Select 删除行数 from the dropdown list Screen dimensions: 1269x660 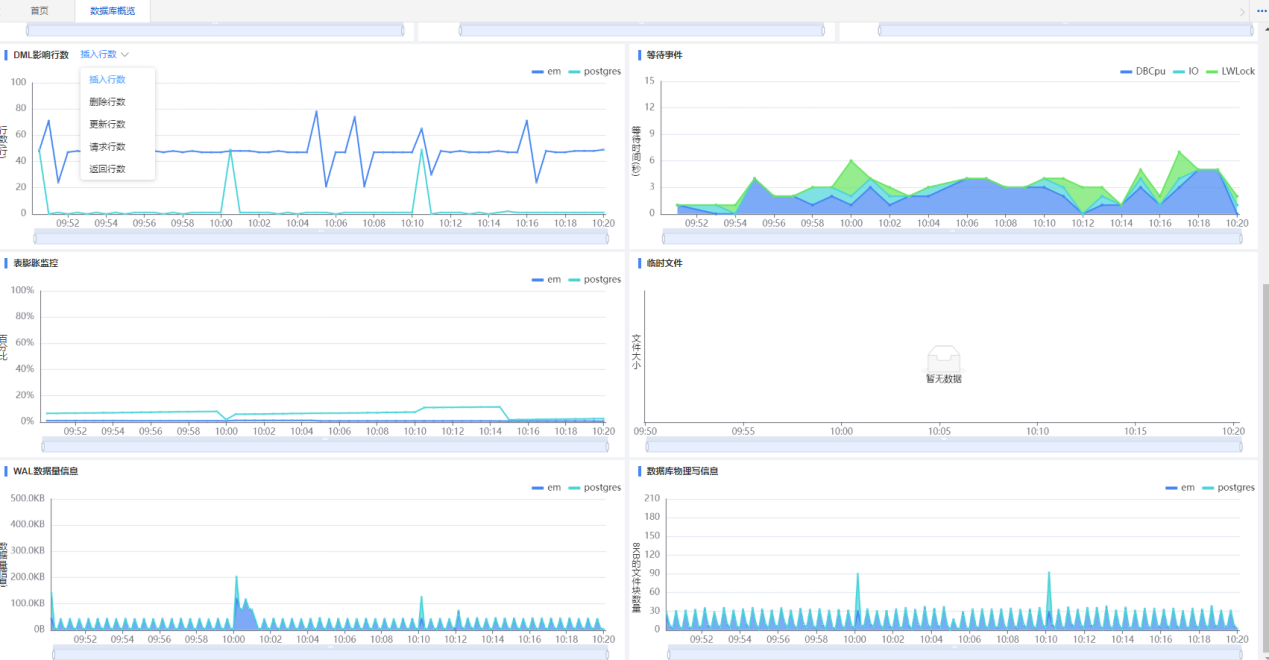tap(107, 102)
